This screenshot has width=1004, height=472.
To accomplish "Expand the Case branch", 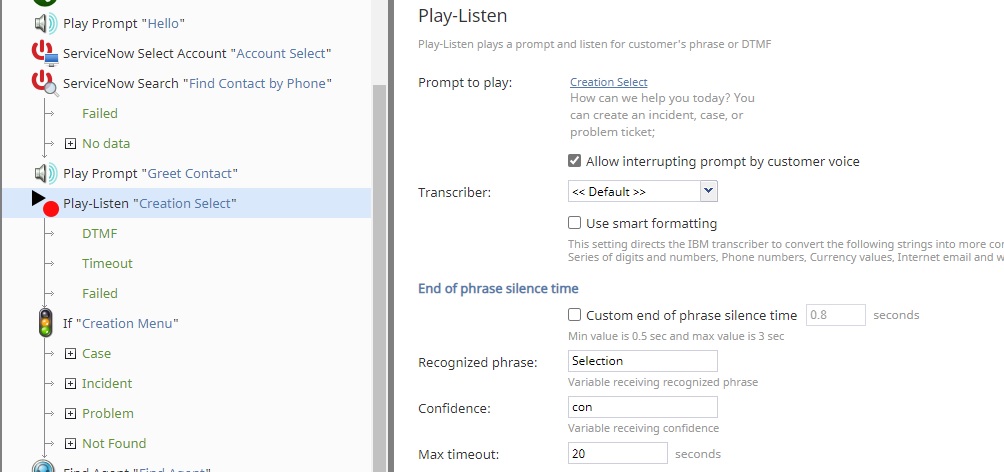I will 70,354.
